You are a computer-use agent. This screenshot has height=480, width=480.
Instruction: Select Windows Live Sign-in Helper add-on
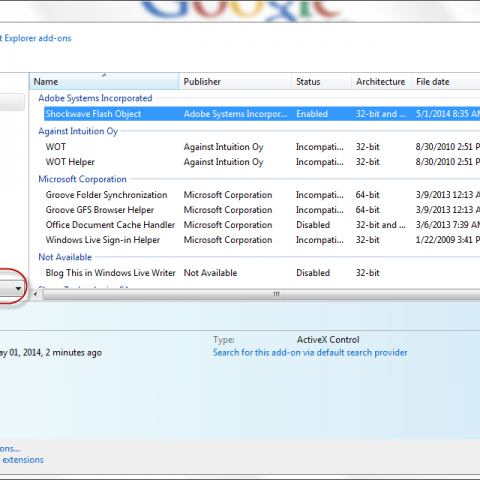pos(262,240)
